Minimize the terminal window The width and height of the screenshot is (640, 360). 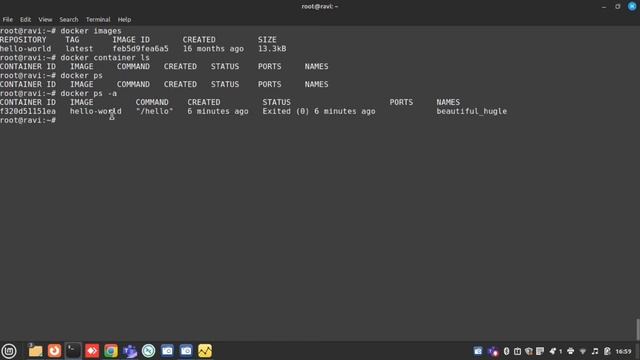pyautogui.click(x=604, y=7)
